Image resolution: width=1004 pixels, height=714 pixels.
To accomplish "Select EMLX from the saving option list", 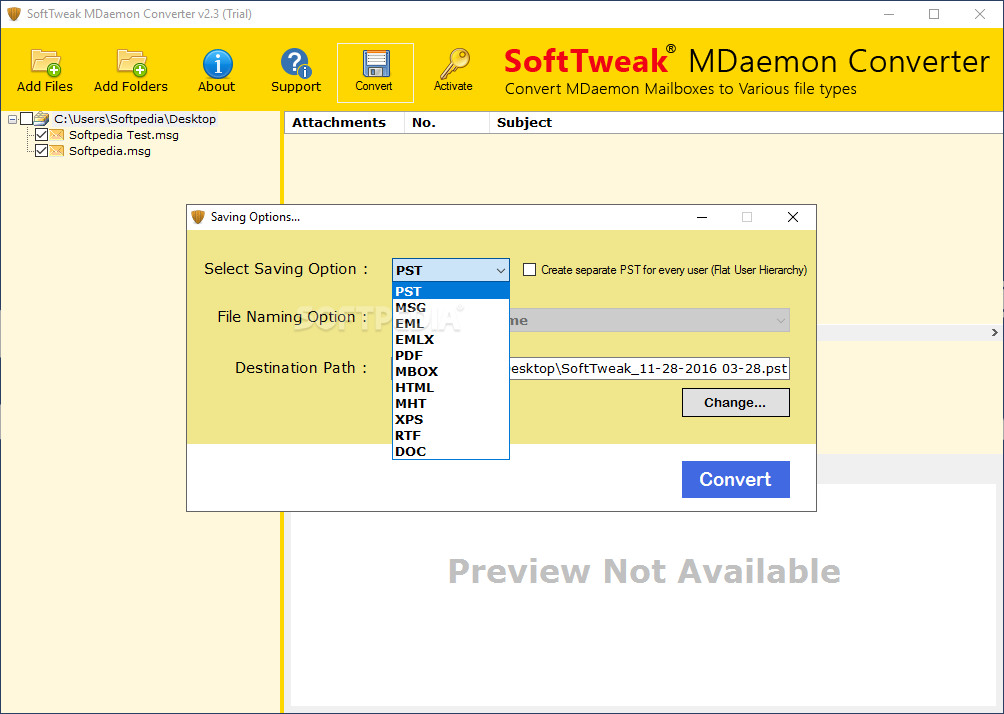I will tap(451, 339).
